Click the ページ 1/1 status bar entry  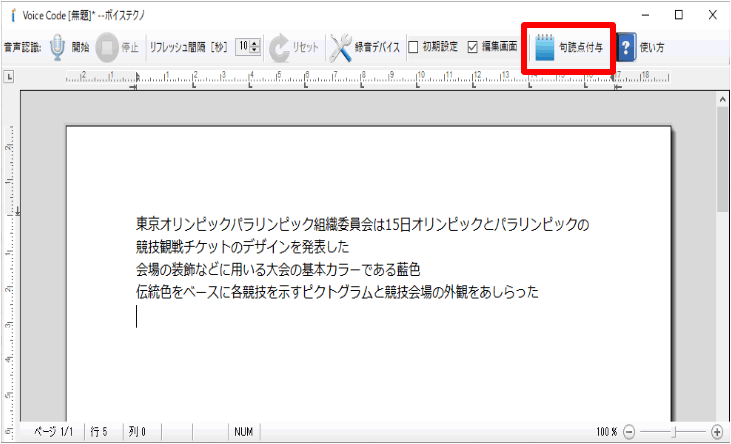53,432
